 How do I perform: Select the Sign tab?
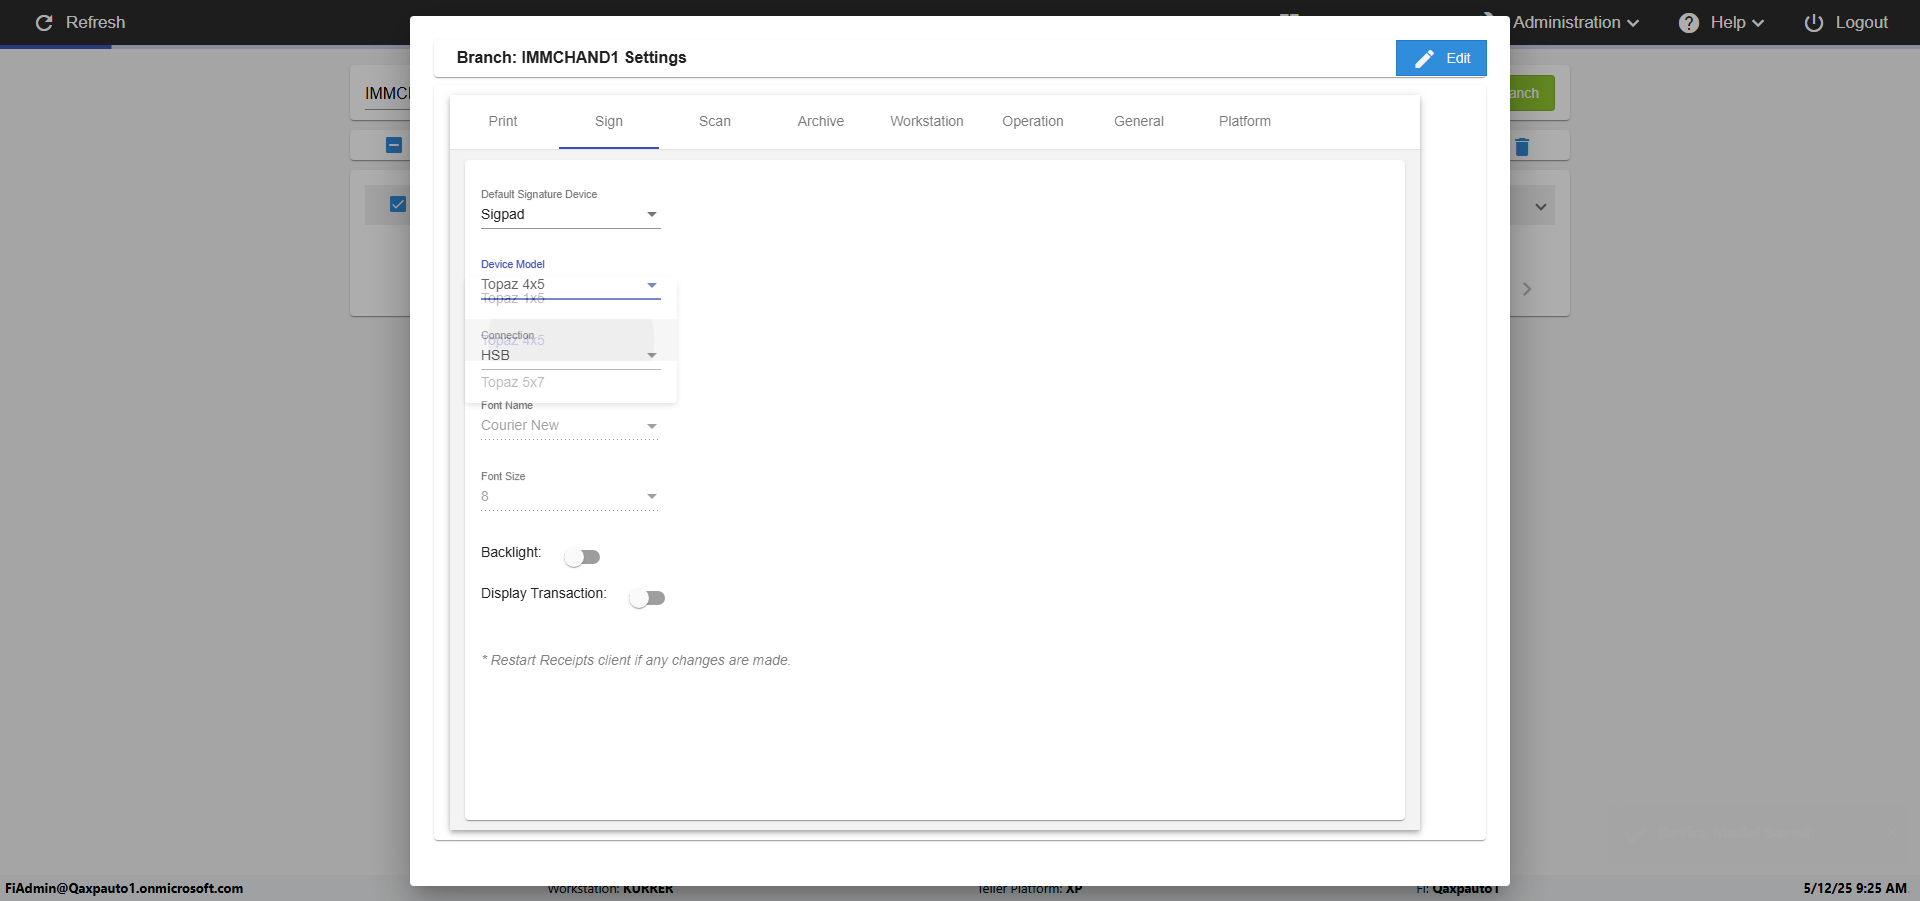tap(609, 121)
